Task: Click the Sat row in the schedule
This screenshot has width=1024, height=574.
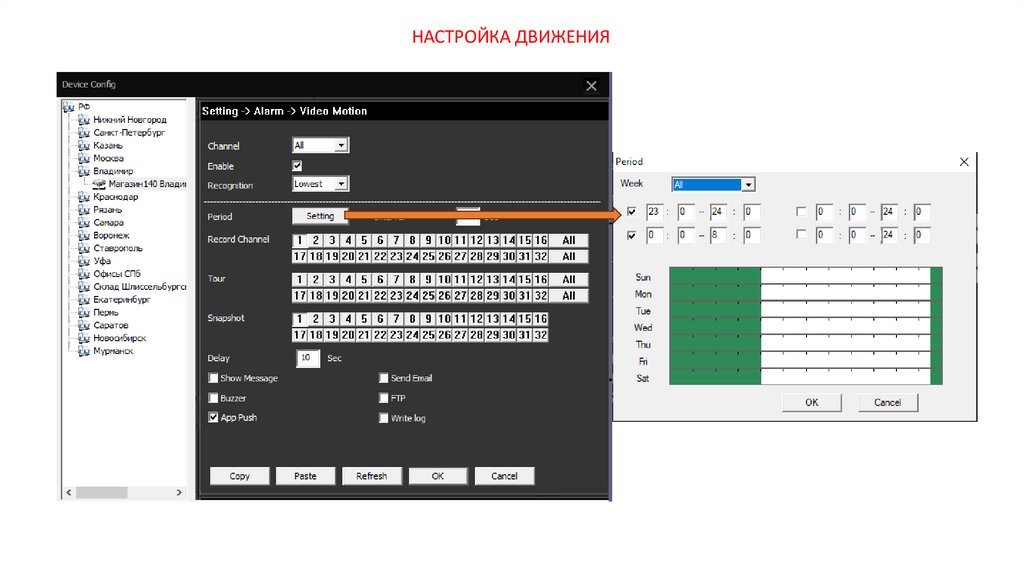Action: click(x=806, y=377)
